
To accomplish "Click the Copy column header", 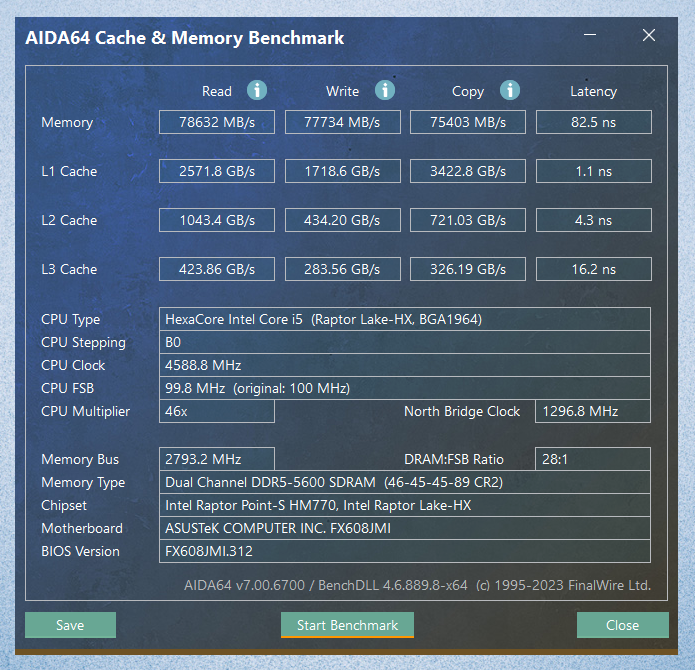I will 468,92.
